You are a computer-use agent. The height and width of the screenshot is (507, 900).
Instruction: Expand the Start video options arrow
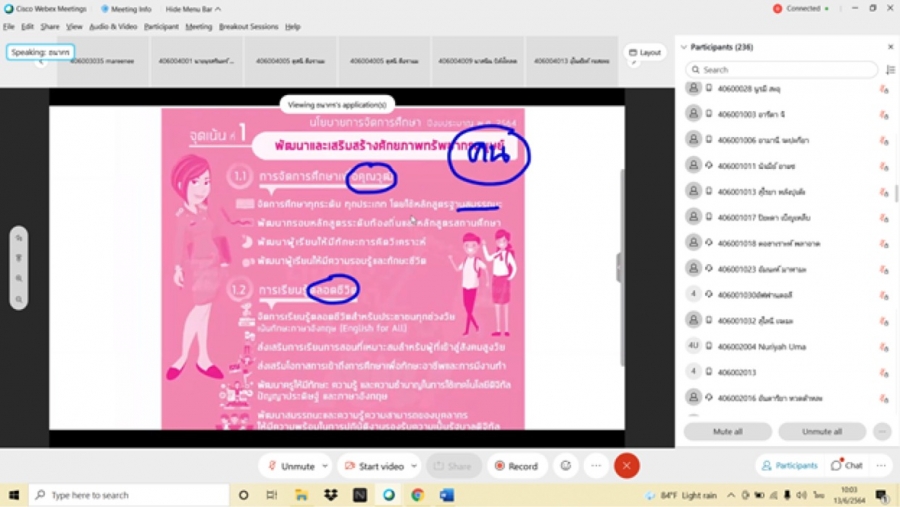[413, 466]
